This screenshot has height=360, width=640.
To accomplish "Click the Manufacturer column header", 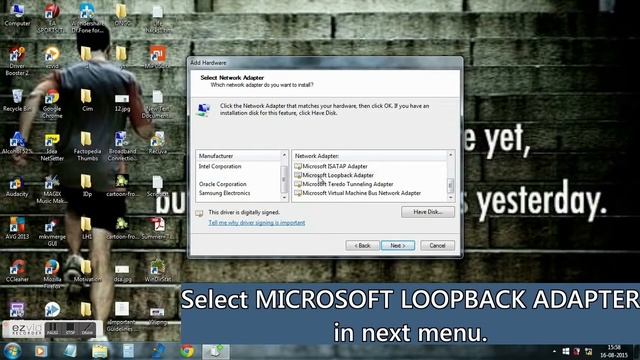I will click(x=238, y=156).
